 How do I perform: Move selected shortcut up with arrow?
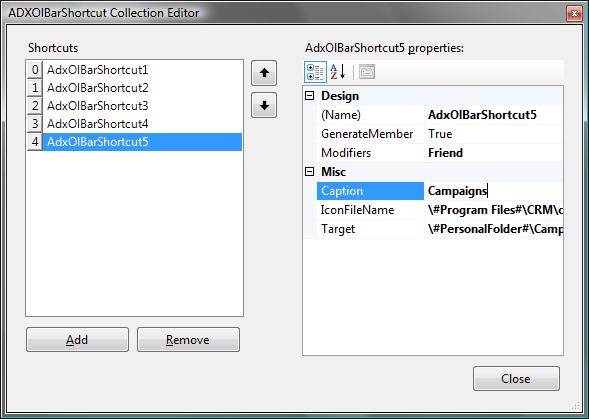point(264,73)
